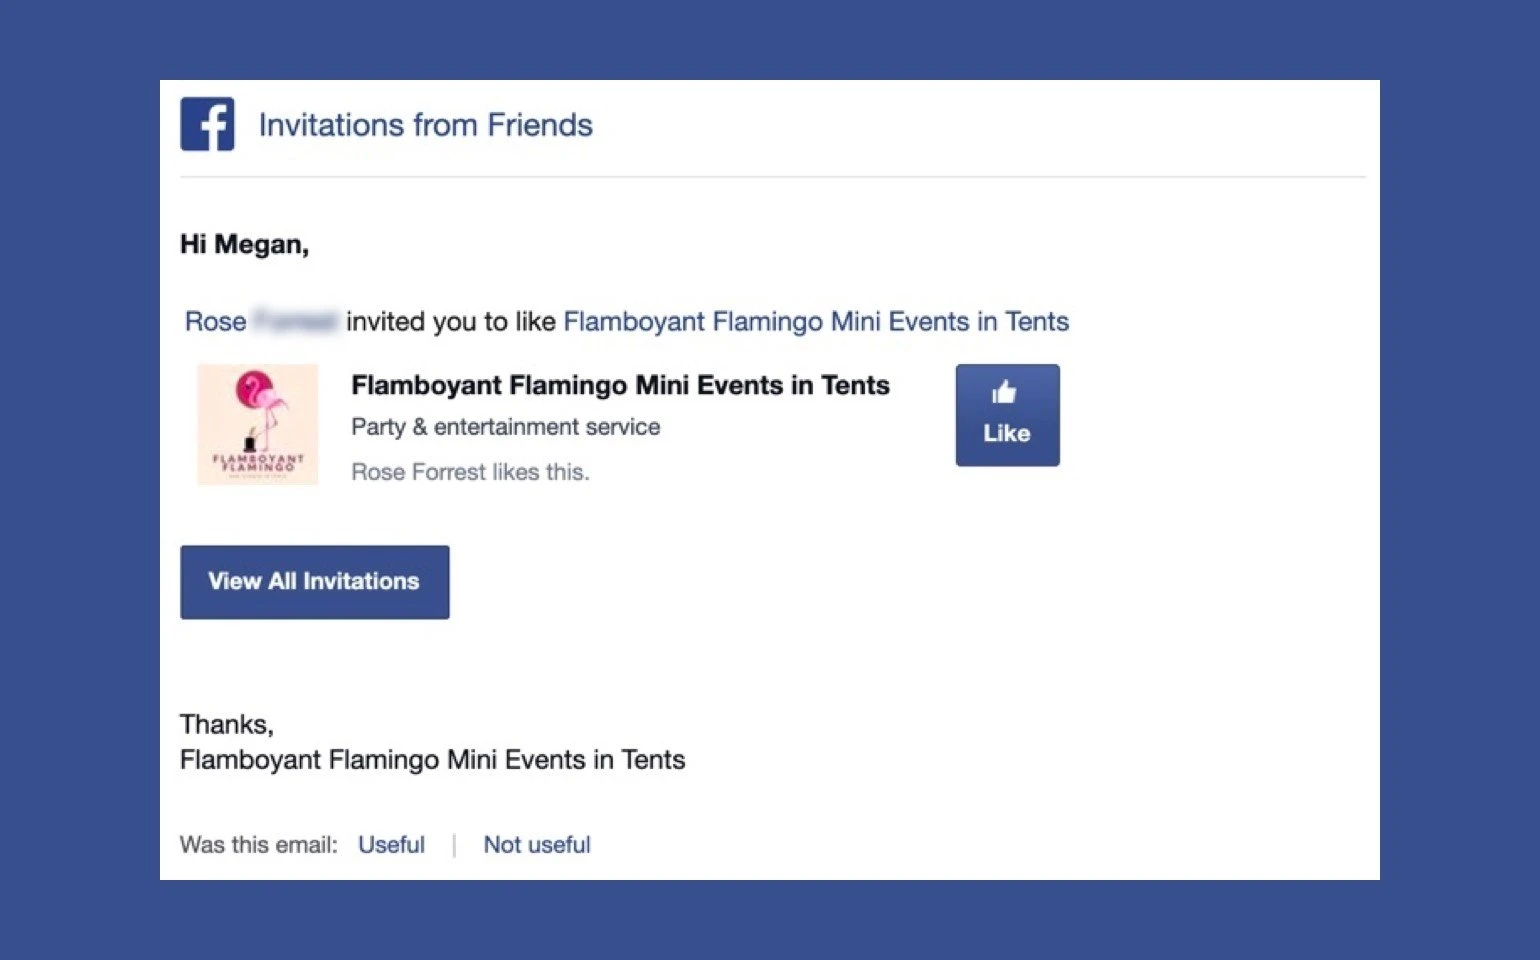The height and width of the screenshot is (960, 1540).
Task: Click the Facebook logo icon
Action: tap(207, 124)
